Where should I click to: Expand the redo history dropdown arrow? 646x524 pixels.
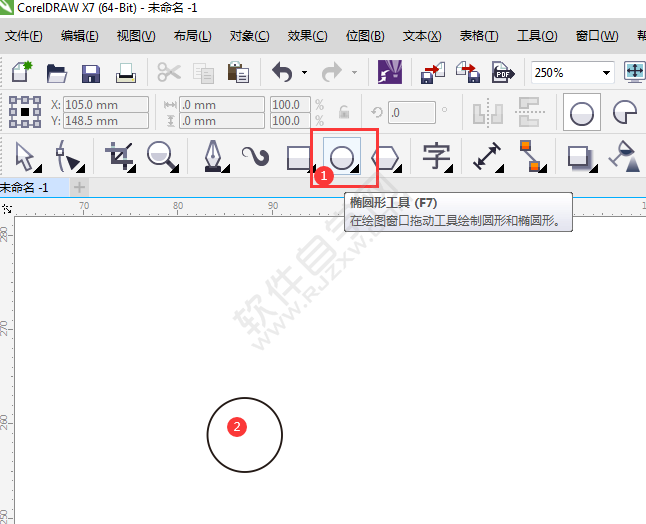click(354, 73)
